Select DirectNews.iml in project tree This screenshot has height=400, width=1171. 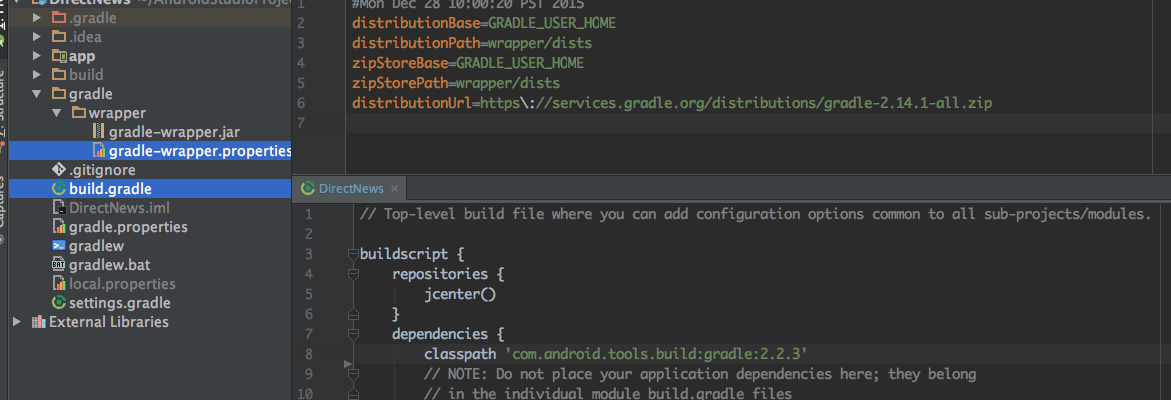(x=119, y=207)
